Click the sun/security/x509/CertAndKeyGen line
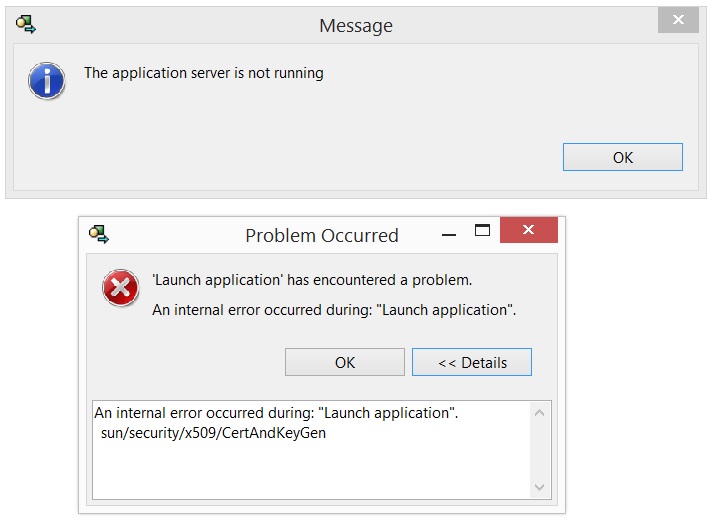The width and height of the screenshot is (723, 523). [214, 433]
